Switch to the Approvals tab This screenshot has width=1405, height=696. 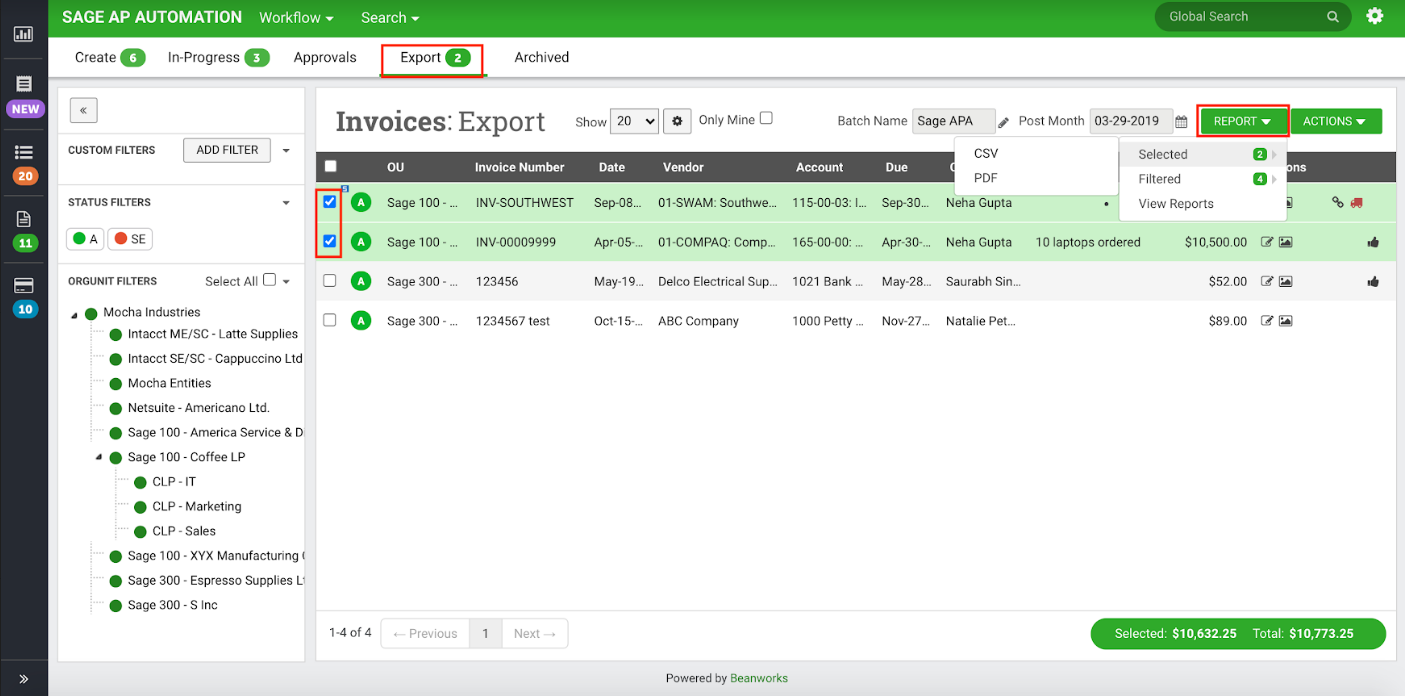[325, 57]
